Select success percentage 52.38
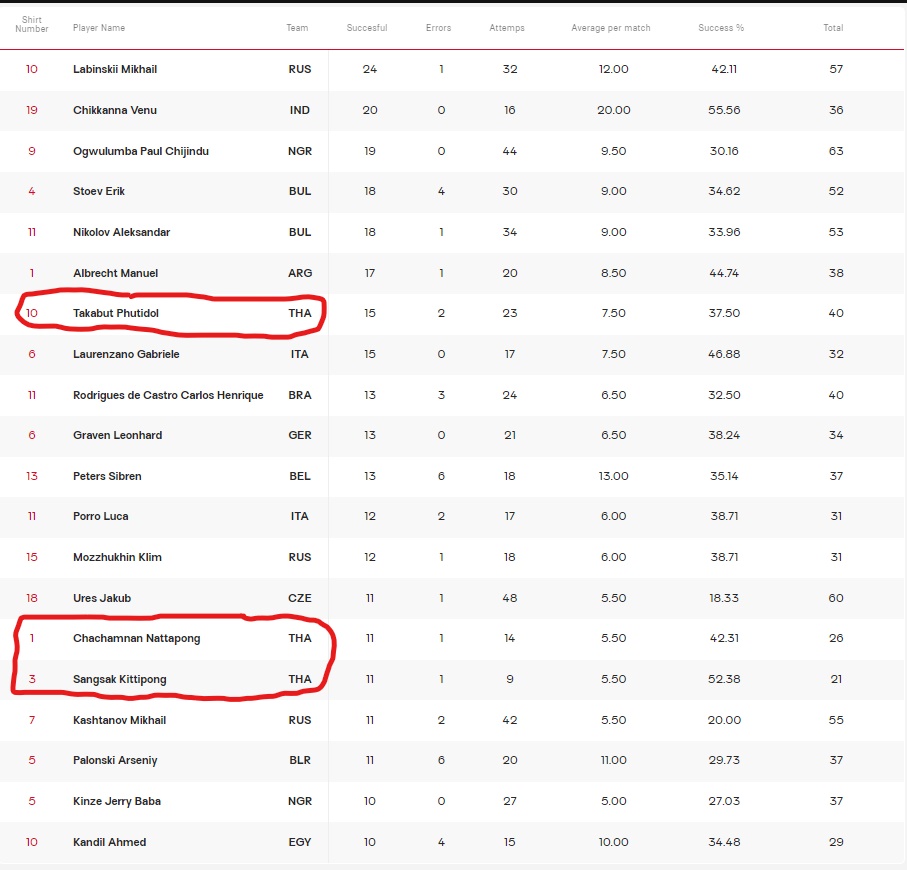 pos(724,679)
